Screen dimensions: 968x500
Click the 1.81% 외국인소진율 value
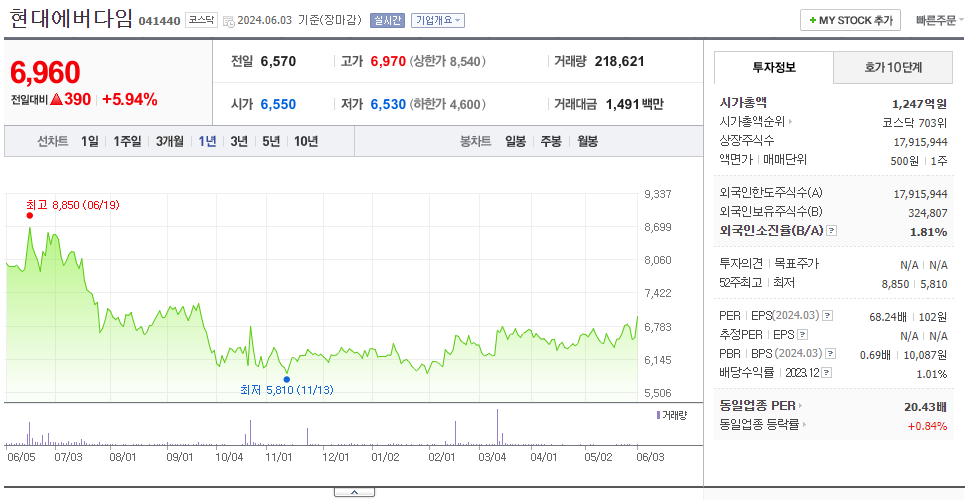928,232
